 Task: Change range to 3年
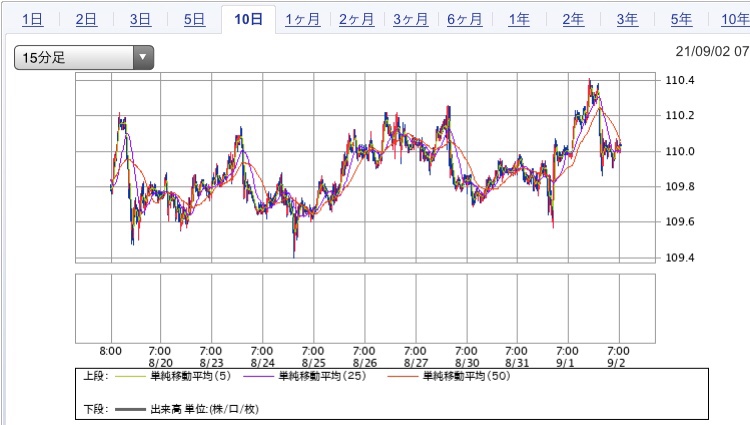[627, 20]
